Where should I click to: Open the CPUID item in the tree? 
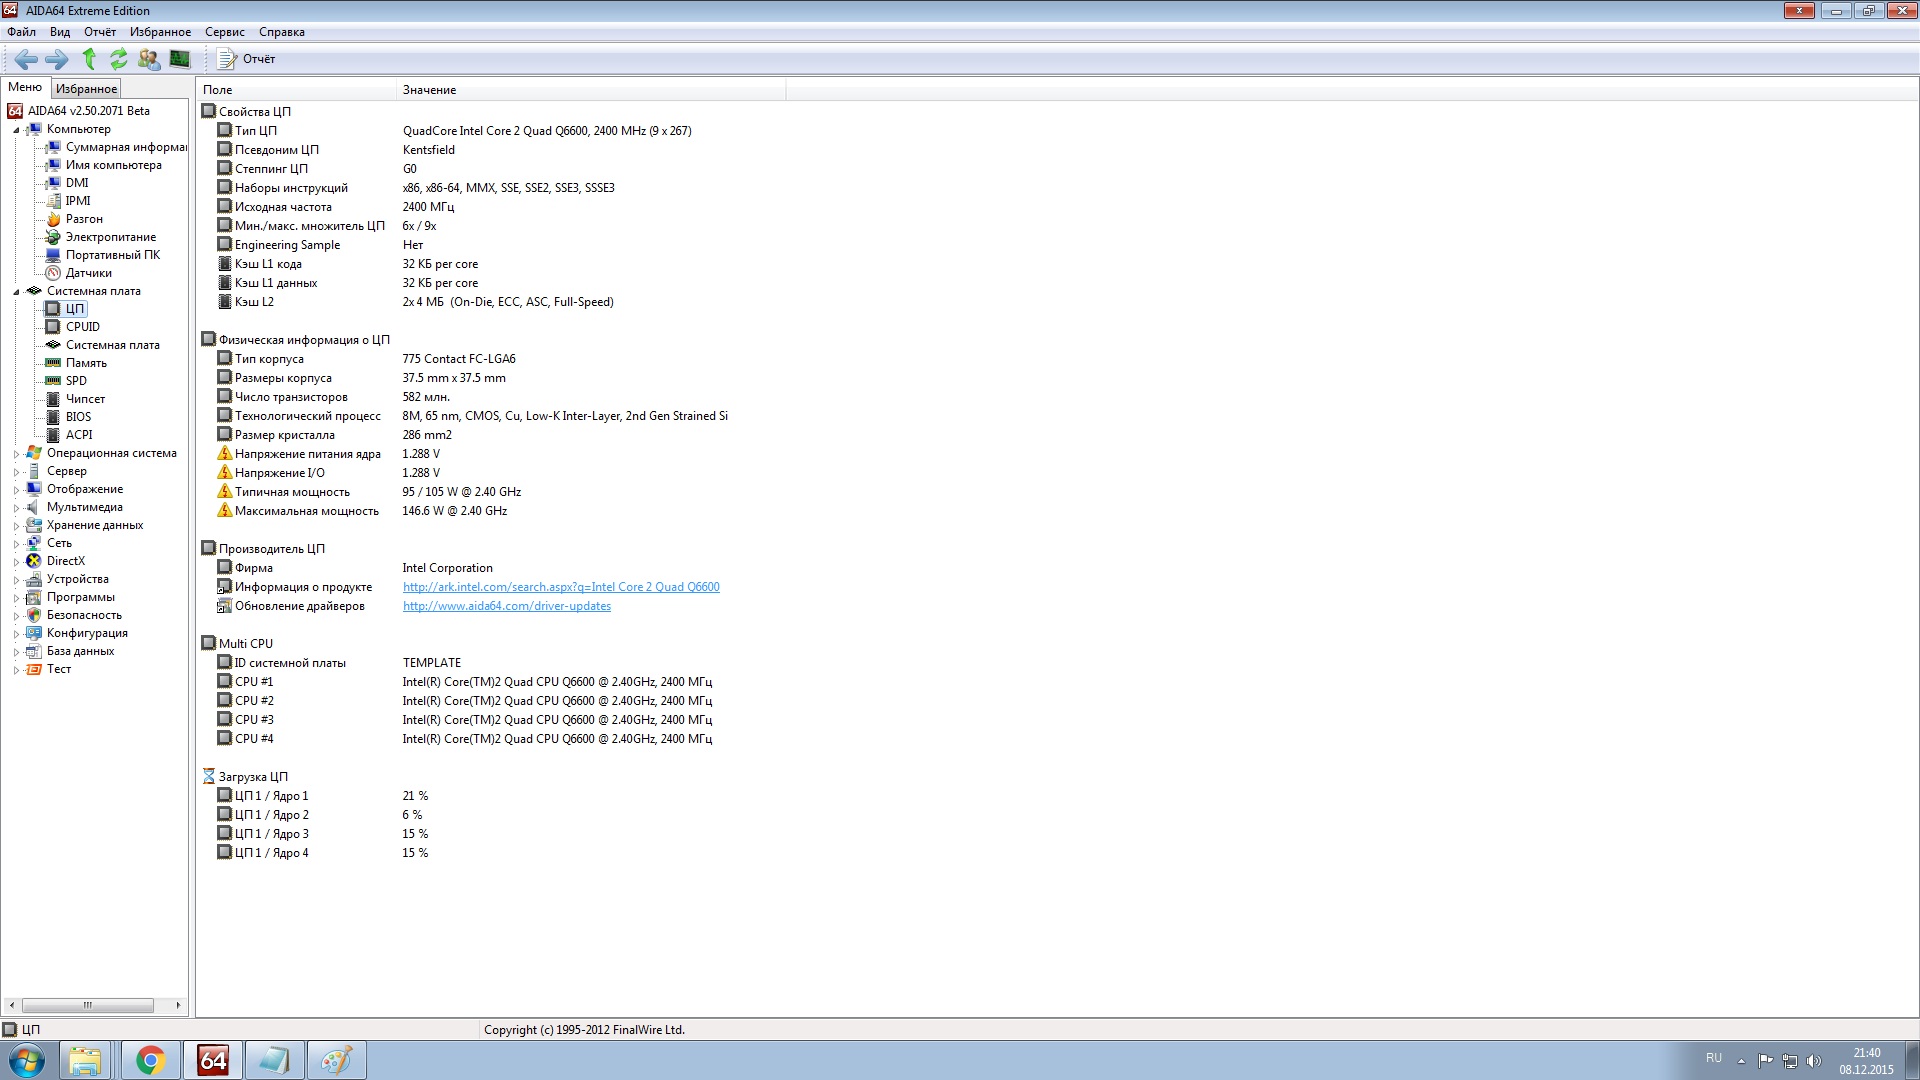click(82, 327)
